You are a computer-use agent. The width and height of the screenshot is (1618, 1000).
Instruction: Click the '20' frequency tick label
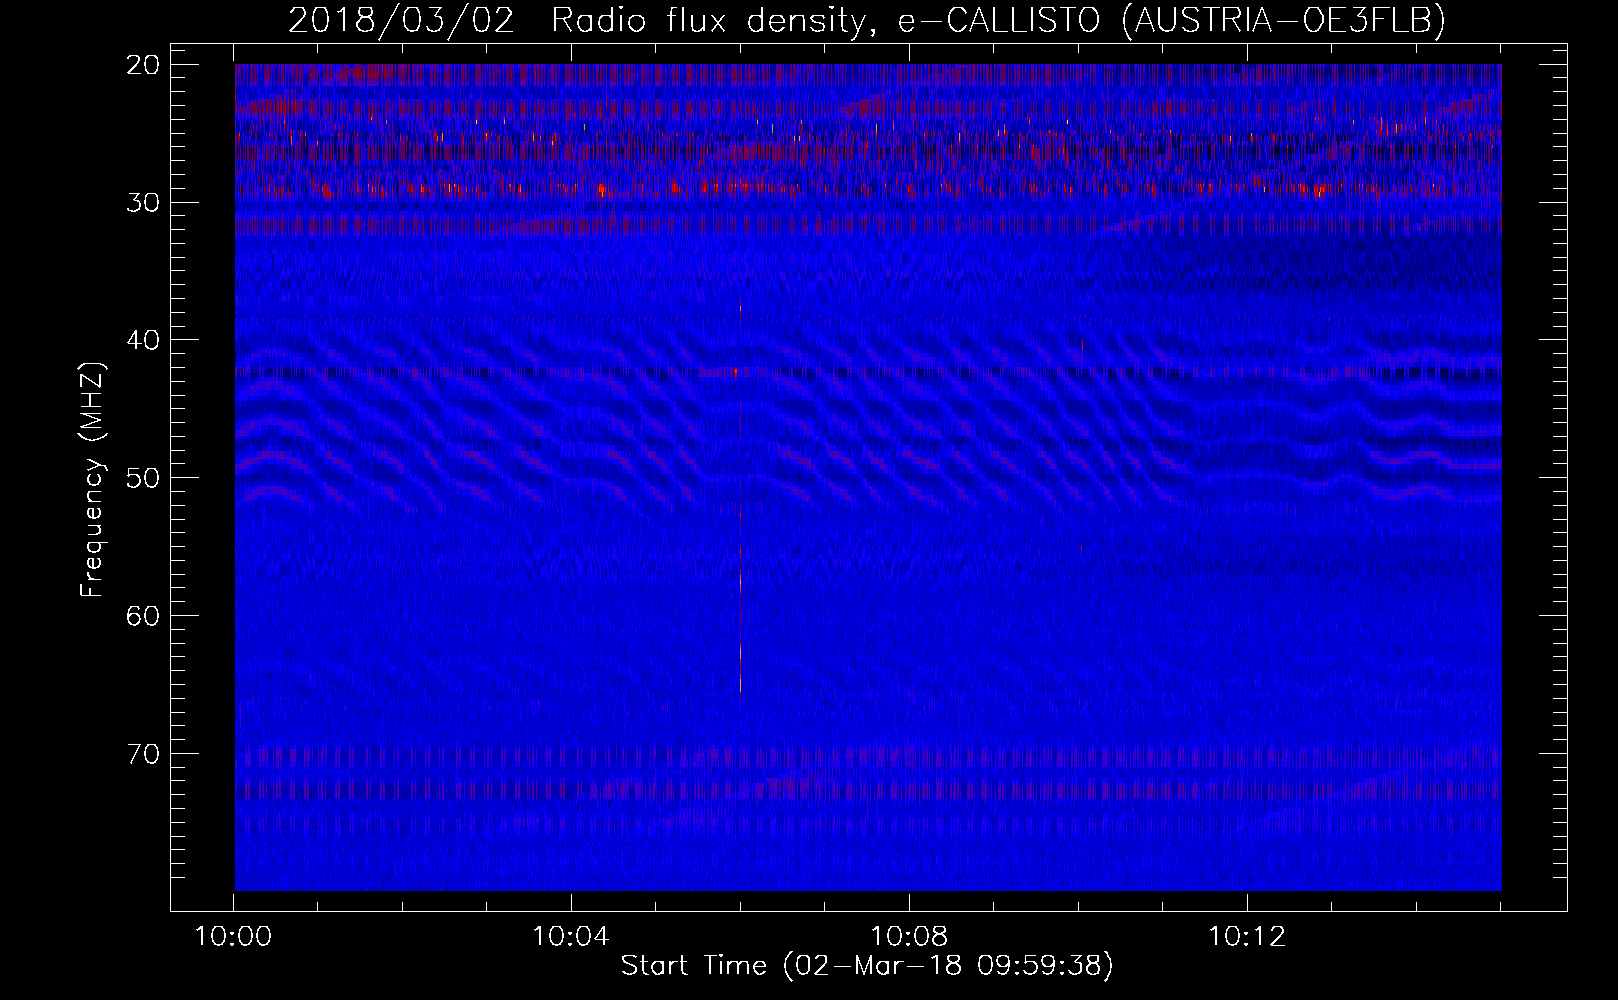(x=144, y=65)
